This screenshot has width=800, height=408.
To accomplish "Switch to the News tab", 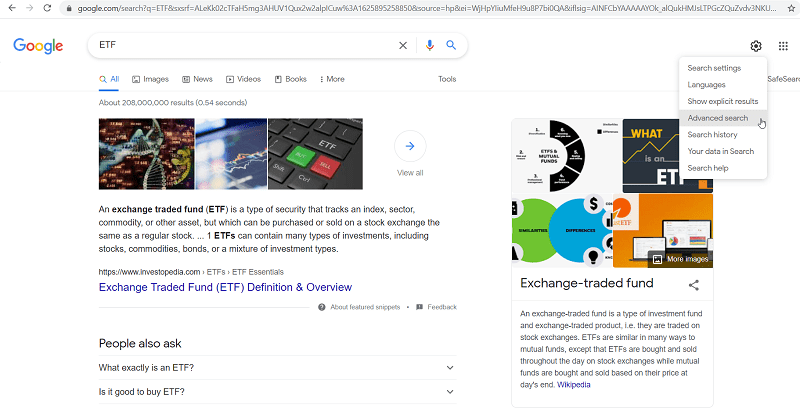I will coord(197,79).
